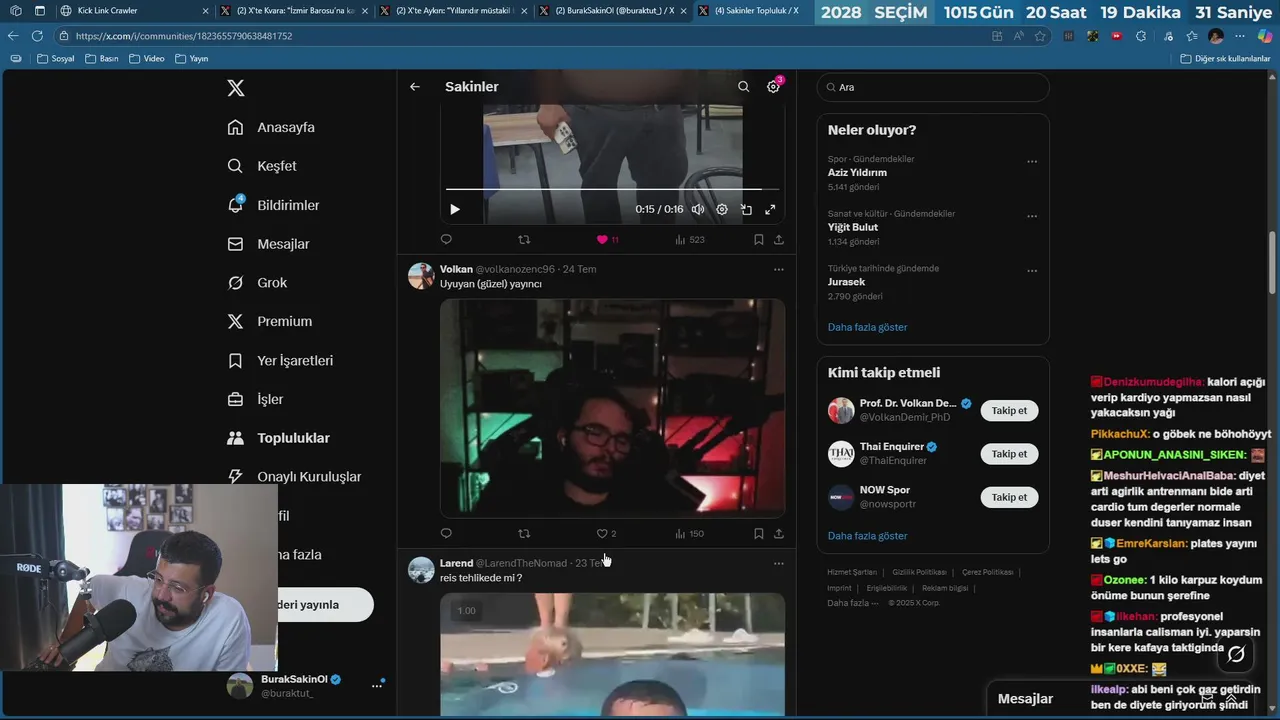The image size is (1280, 720).
Task: Open more options on Larend's post
Action: 779,563
